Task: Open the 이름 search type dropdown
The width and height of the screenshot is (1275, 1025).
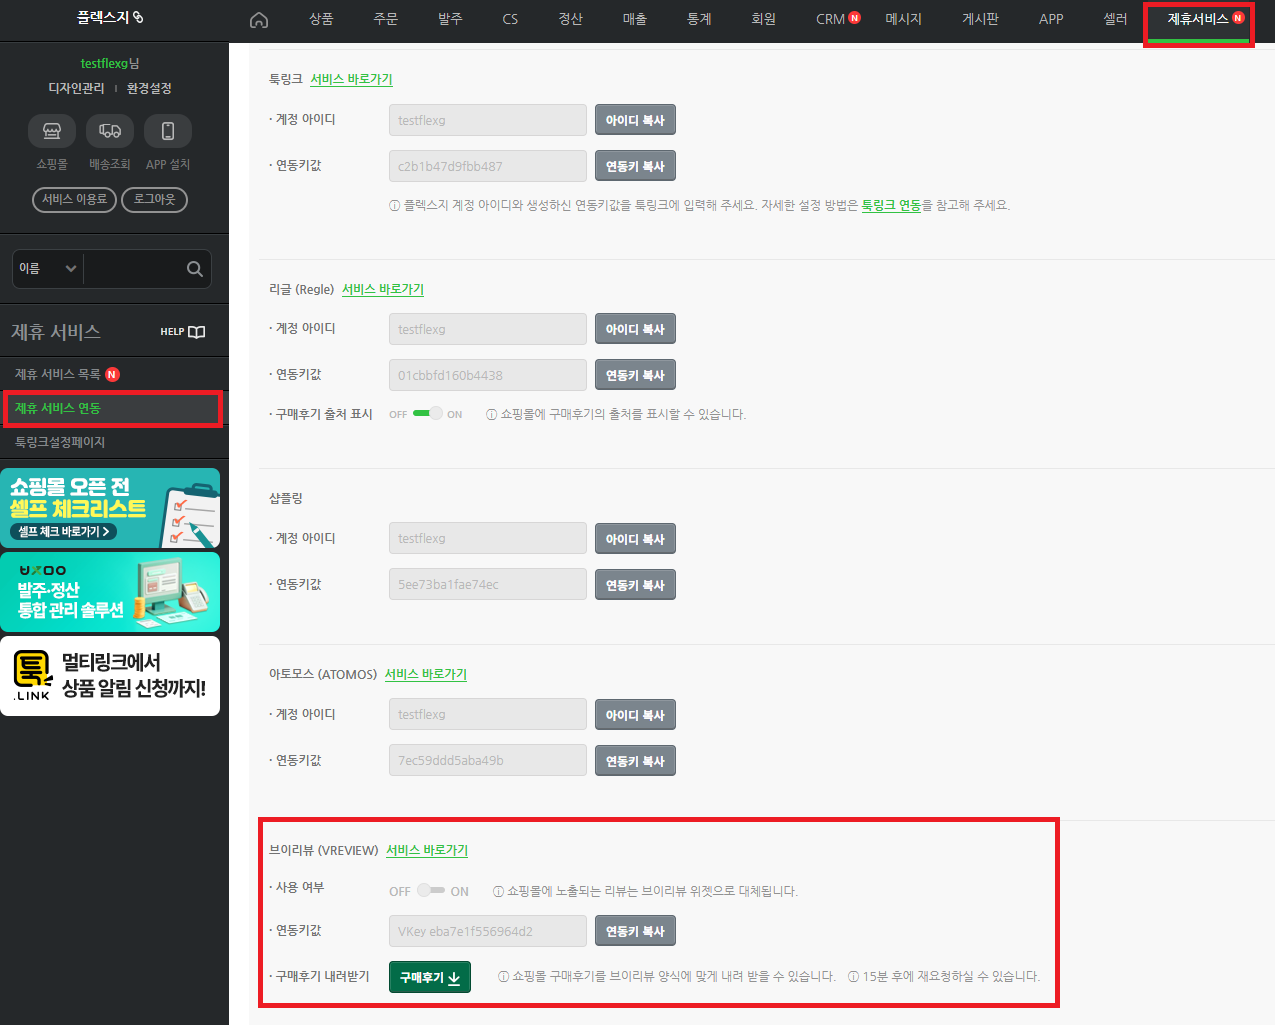Action: (x=48, y=269)
